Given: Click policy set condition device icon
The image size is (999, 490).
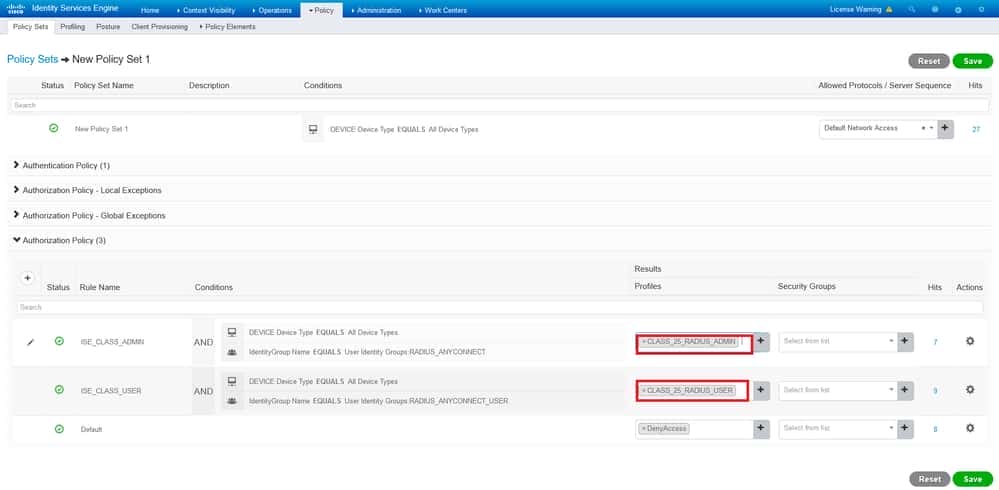Looking at the screenshot, I should pyautogui.click(x=313, y=129).
